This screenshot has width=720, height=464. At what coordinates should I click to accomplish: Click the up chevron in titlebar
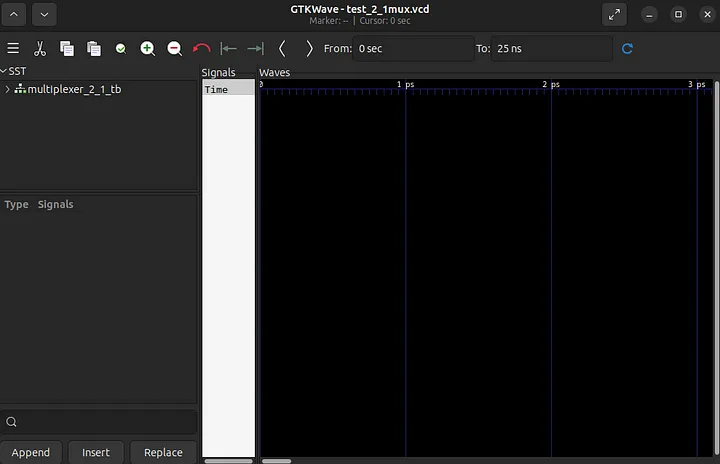coord(14,14)
